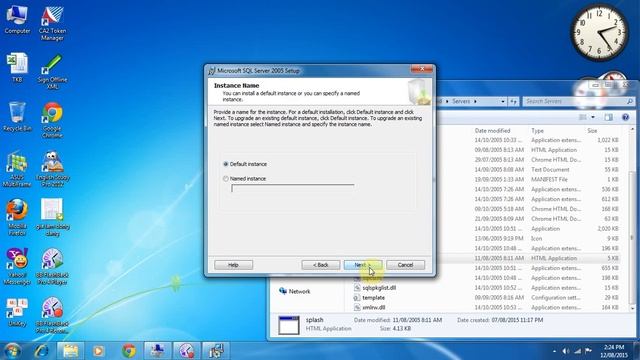Open the Explorer view options dropdown arrow
This screenshot has height=360, width=640.
point(593,117)
